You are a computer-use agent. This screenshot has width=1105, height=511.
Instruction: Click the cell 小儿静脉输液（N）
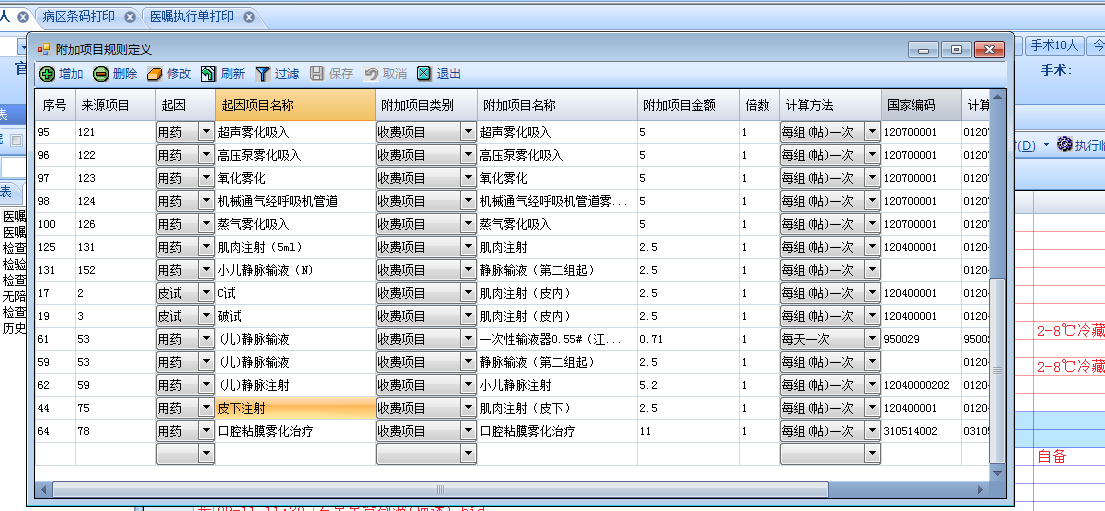tap(295, 270)
